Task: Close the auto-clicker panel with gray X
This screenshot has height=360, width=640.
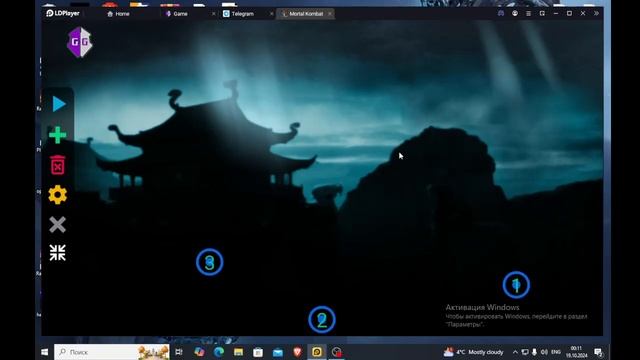Action: click(58, 224)
